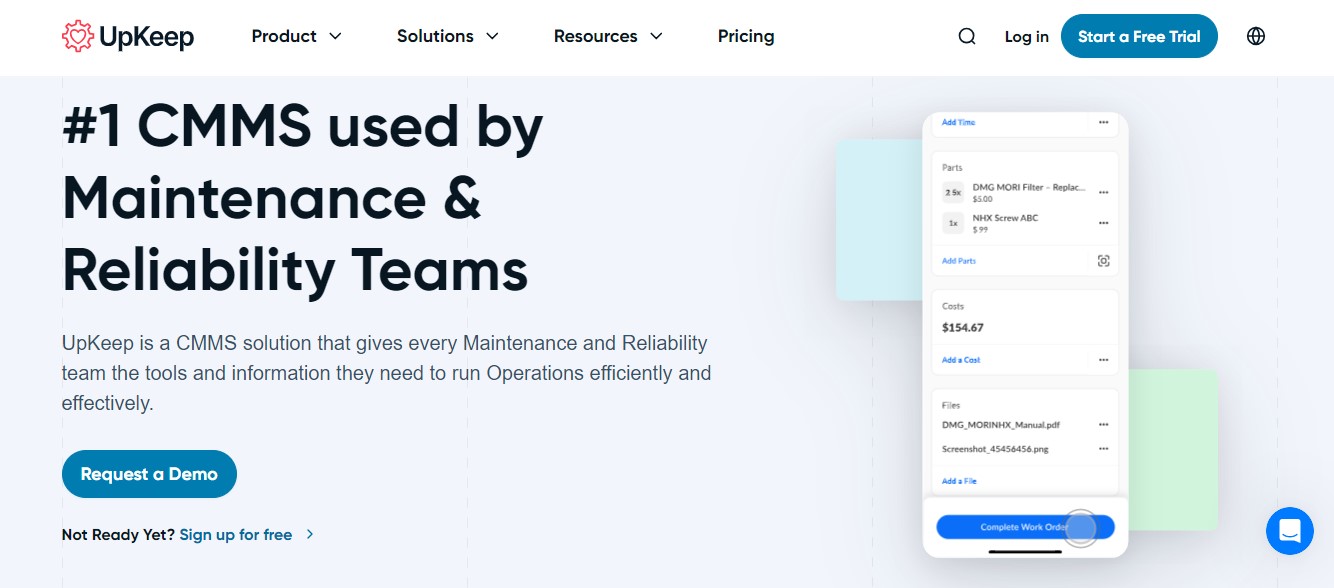1334x588 pixels.
Task: Open the globe language selector icon
Action: tap(1255, 36)
